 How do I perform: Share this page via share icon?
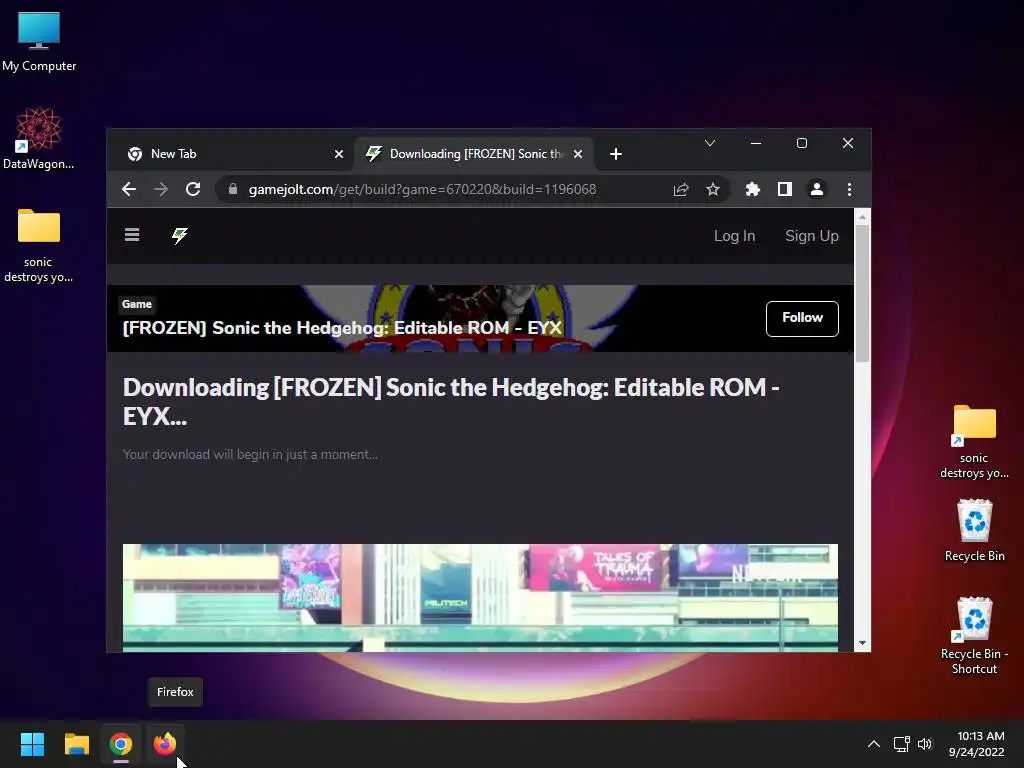click(x=680, y=189)
